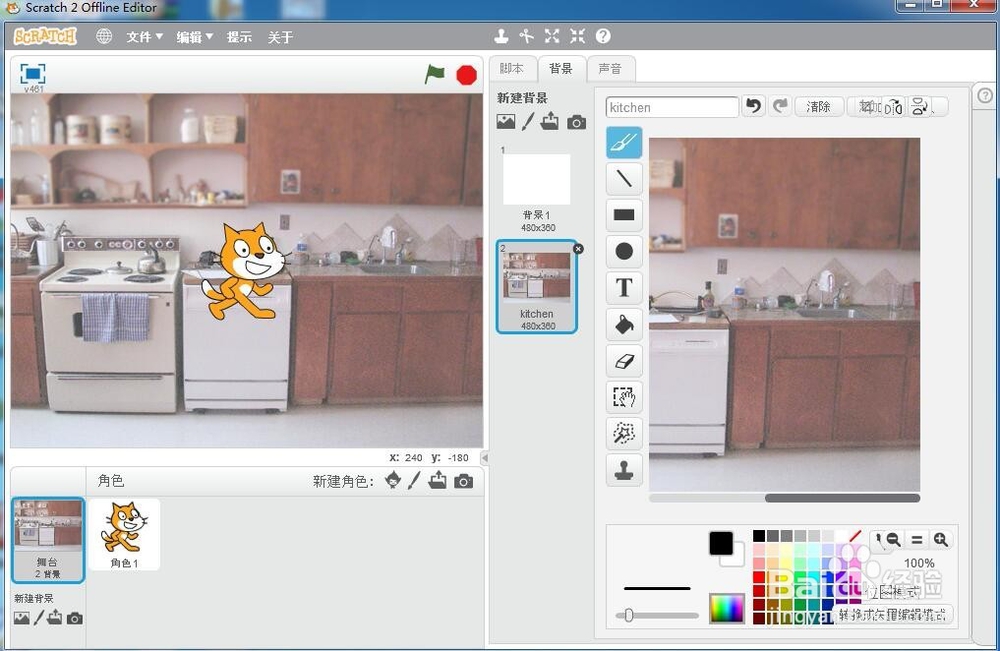Screen dimensions: 1000x651
Task: Select the Text tool
Action: [x=624, y=288]
